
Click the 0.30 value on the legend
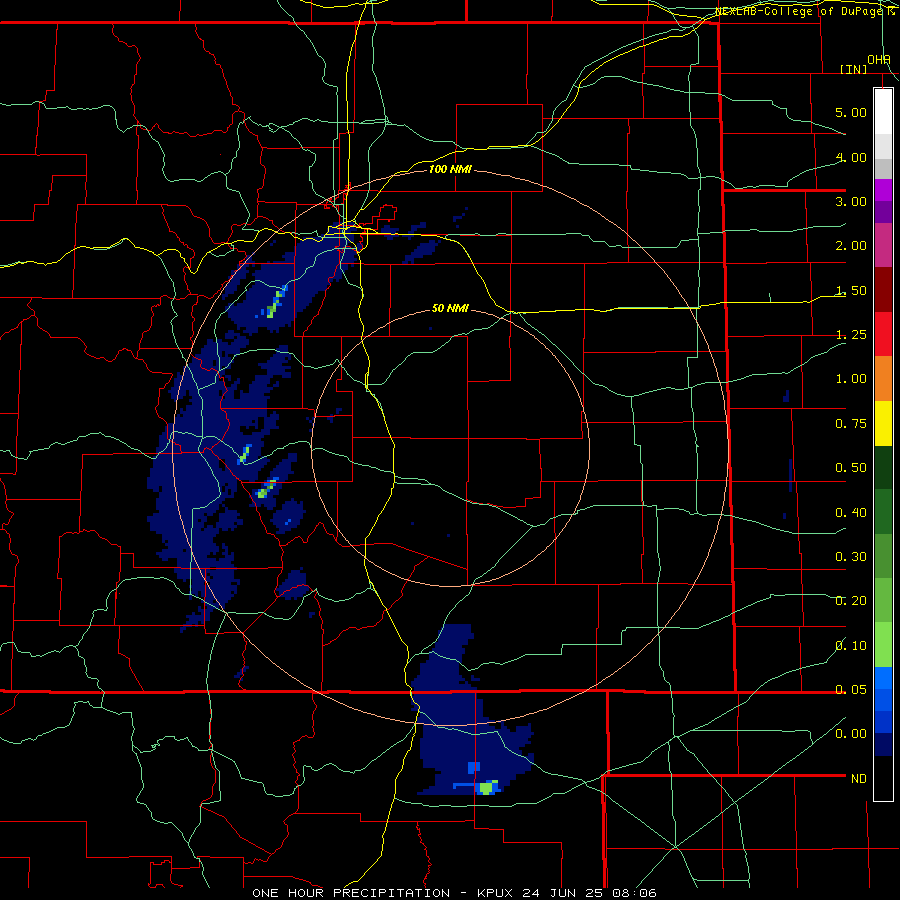851,557
